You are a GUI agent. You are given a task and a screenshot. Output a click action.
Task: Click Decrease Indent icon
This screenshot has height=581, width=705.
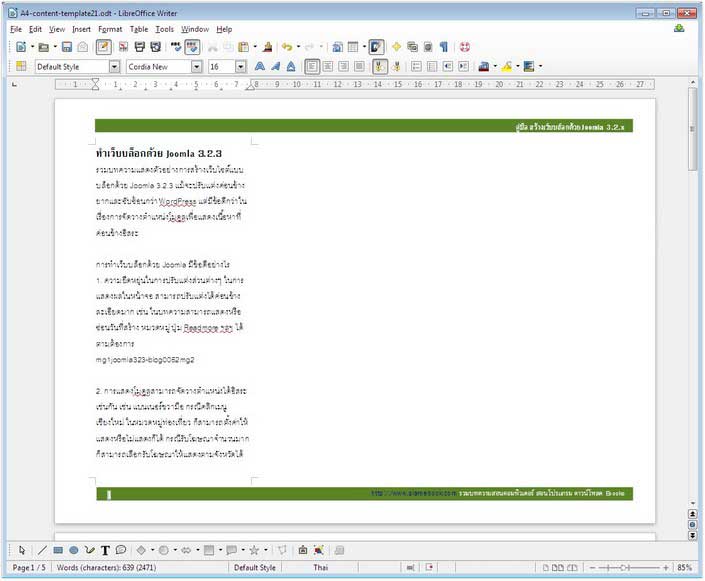(x=448, y=67)
